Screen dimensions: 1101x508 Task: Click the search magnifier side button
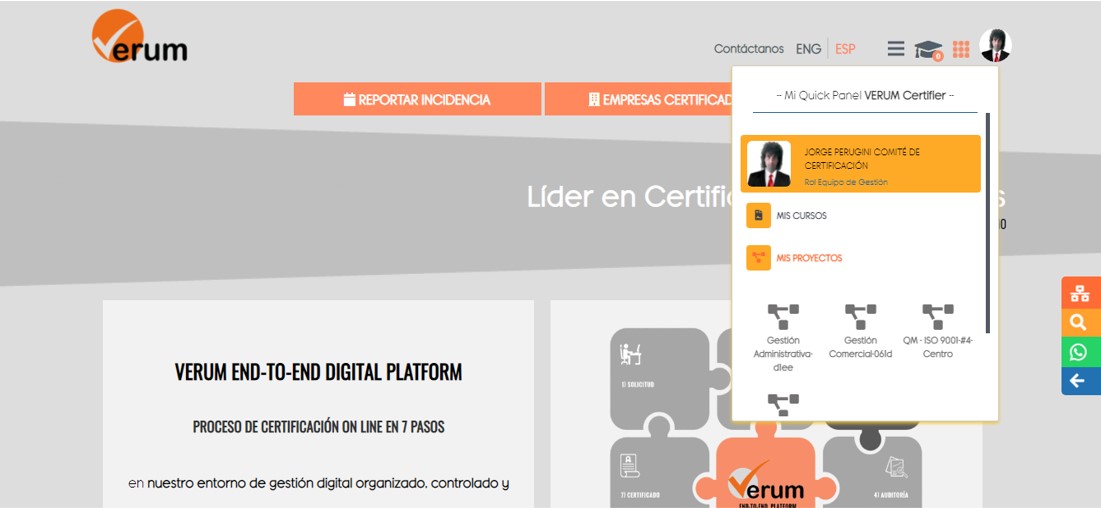pos(1079,322)
